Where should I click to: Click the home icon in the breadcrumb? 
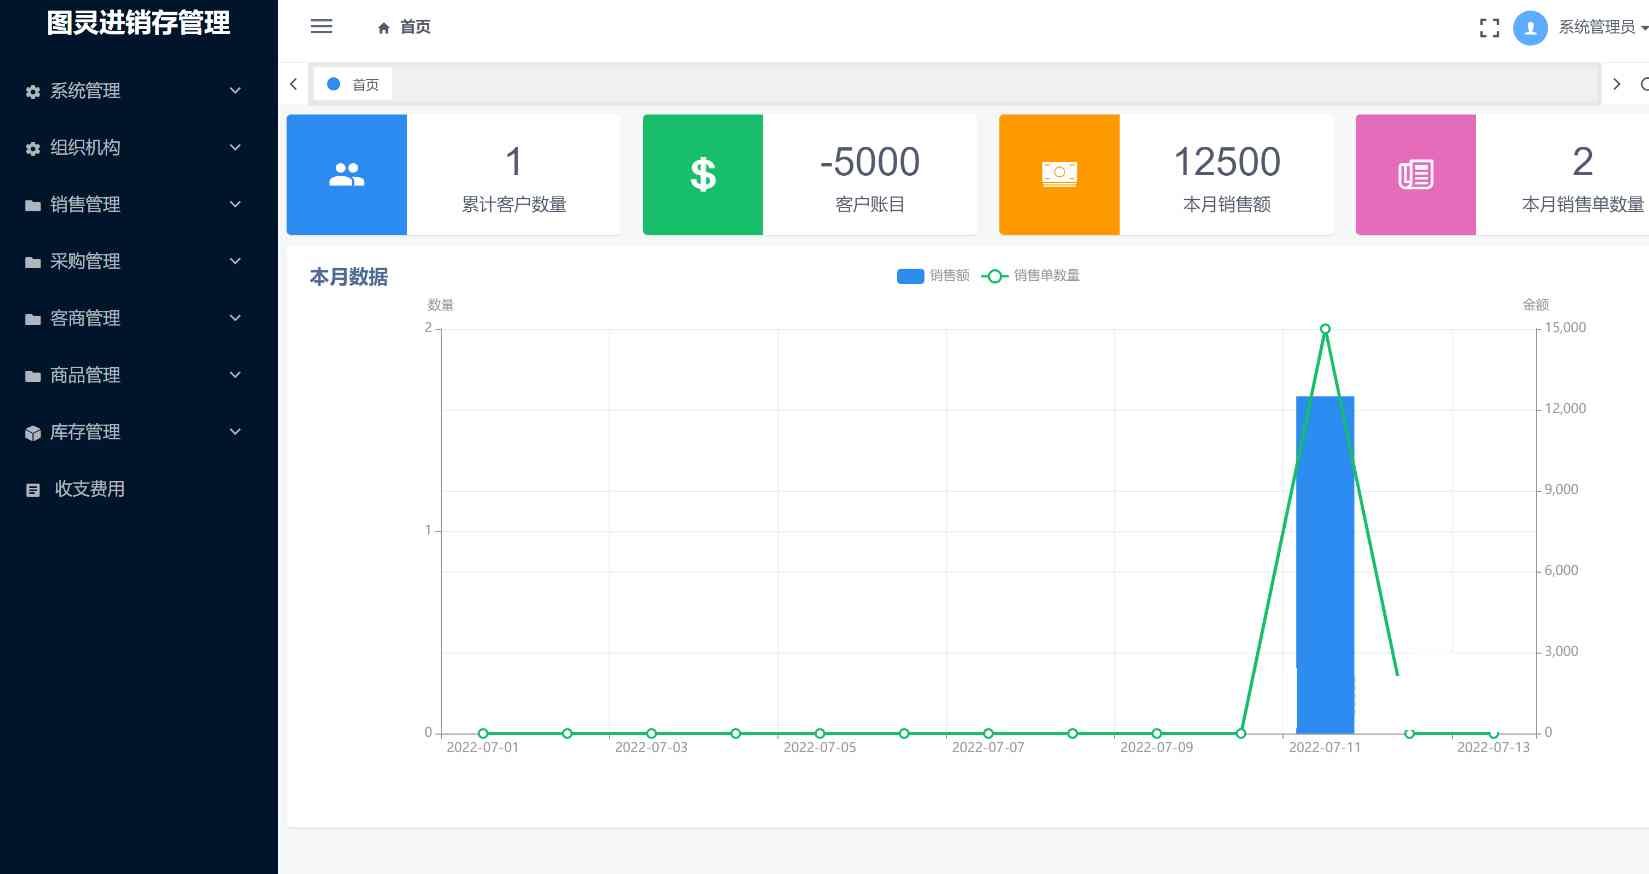(x=384, y=28)
